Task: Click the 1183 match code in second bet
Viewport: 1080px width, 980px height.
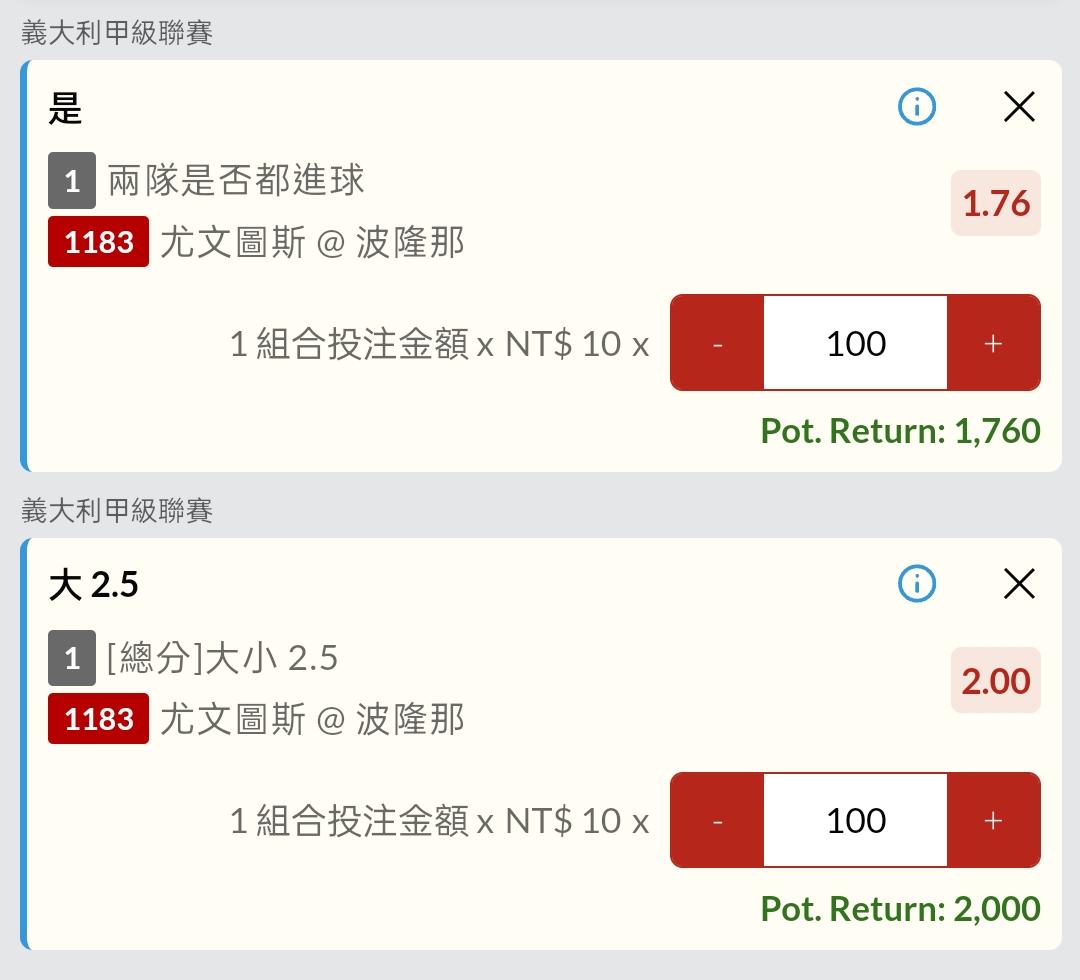Action: (x=98, y=719)
